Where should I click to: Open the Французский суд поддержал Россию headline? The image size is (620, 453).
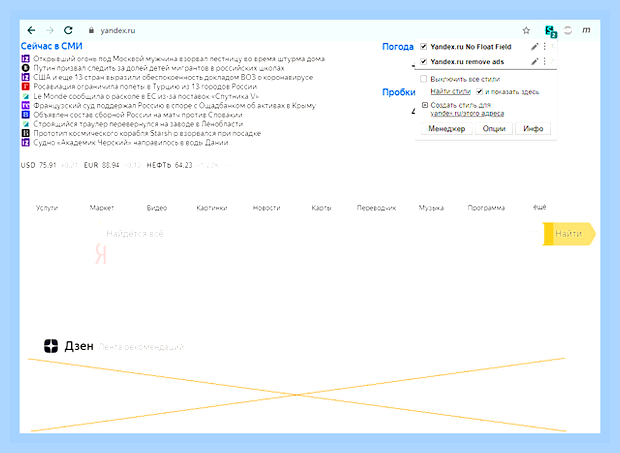coord(174,106)
